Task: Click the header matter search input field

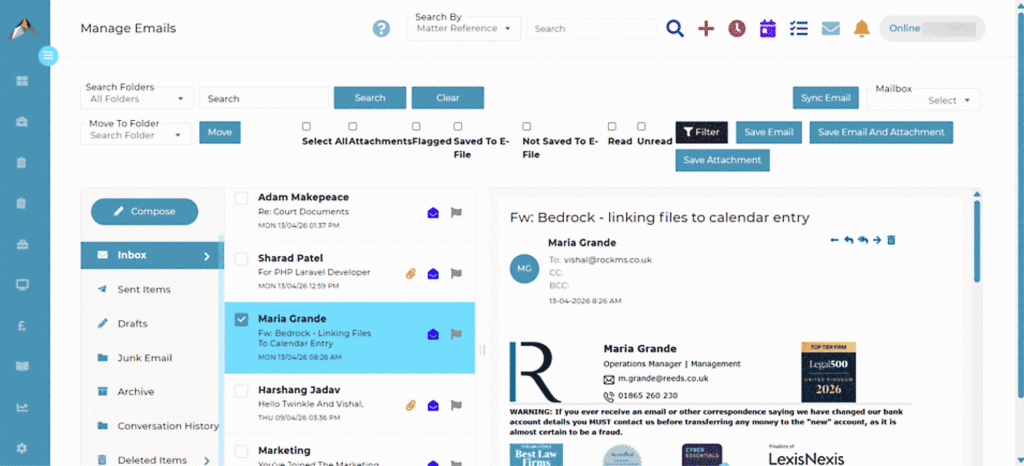Action: (591, 29)
